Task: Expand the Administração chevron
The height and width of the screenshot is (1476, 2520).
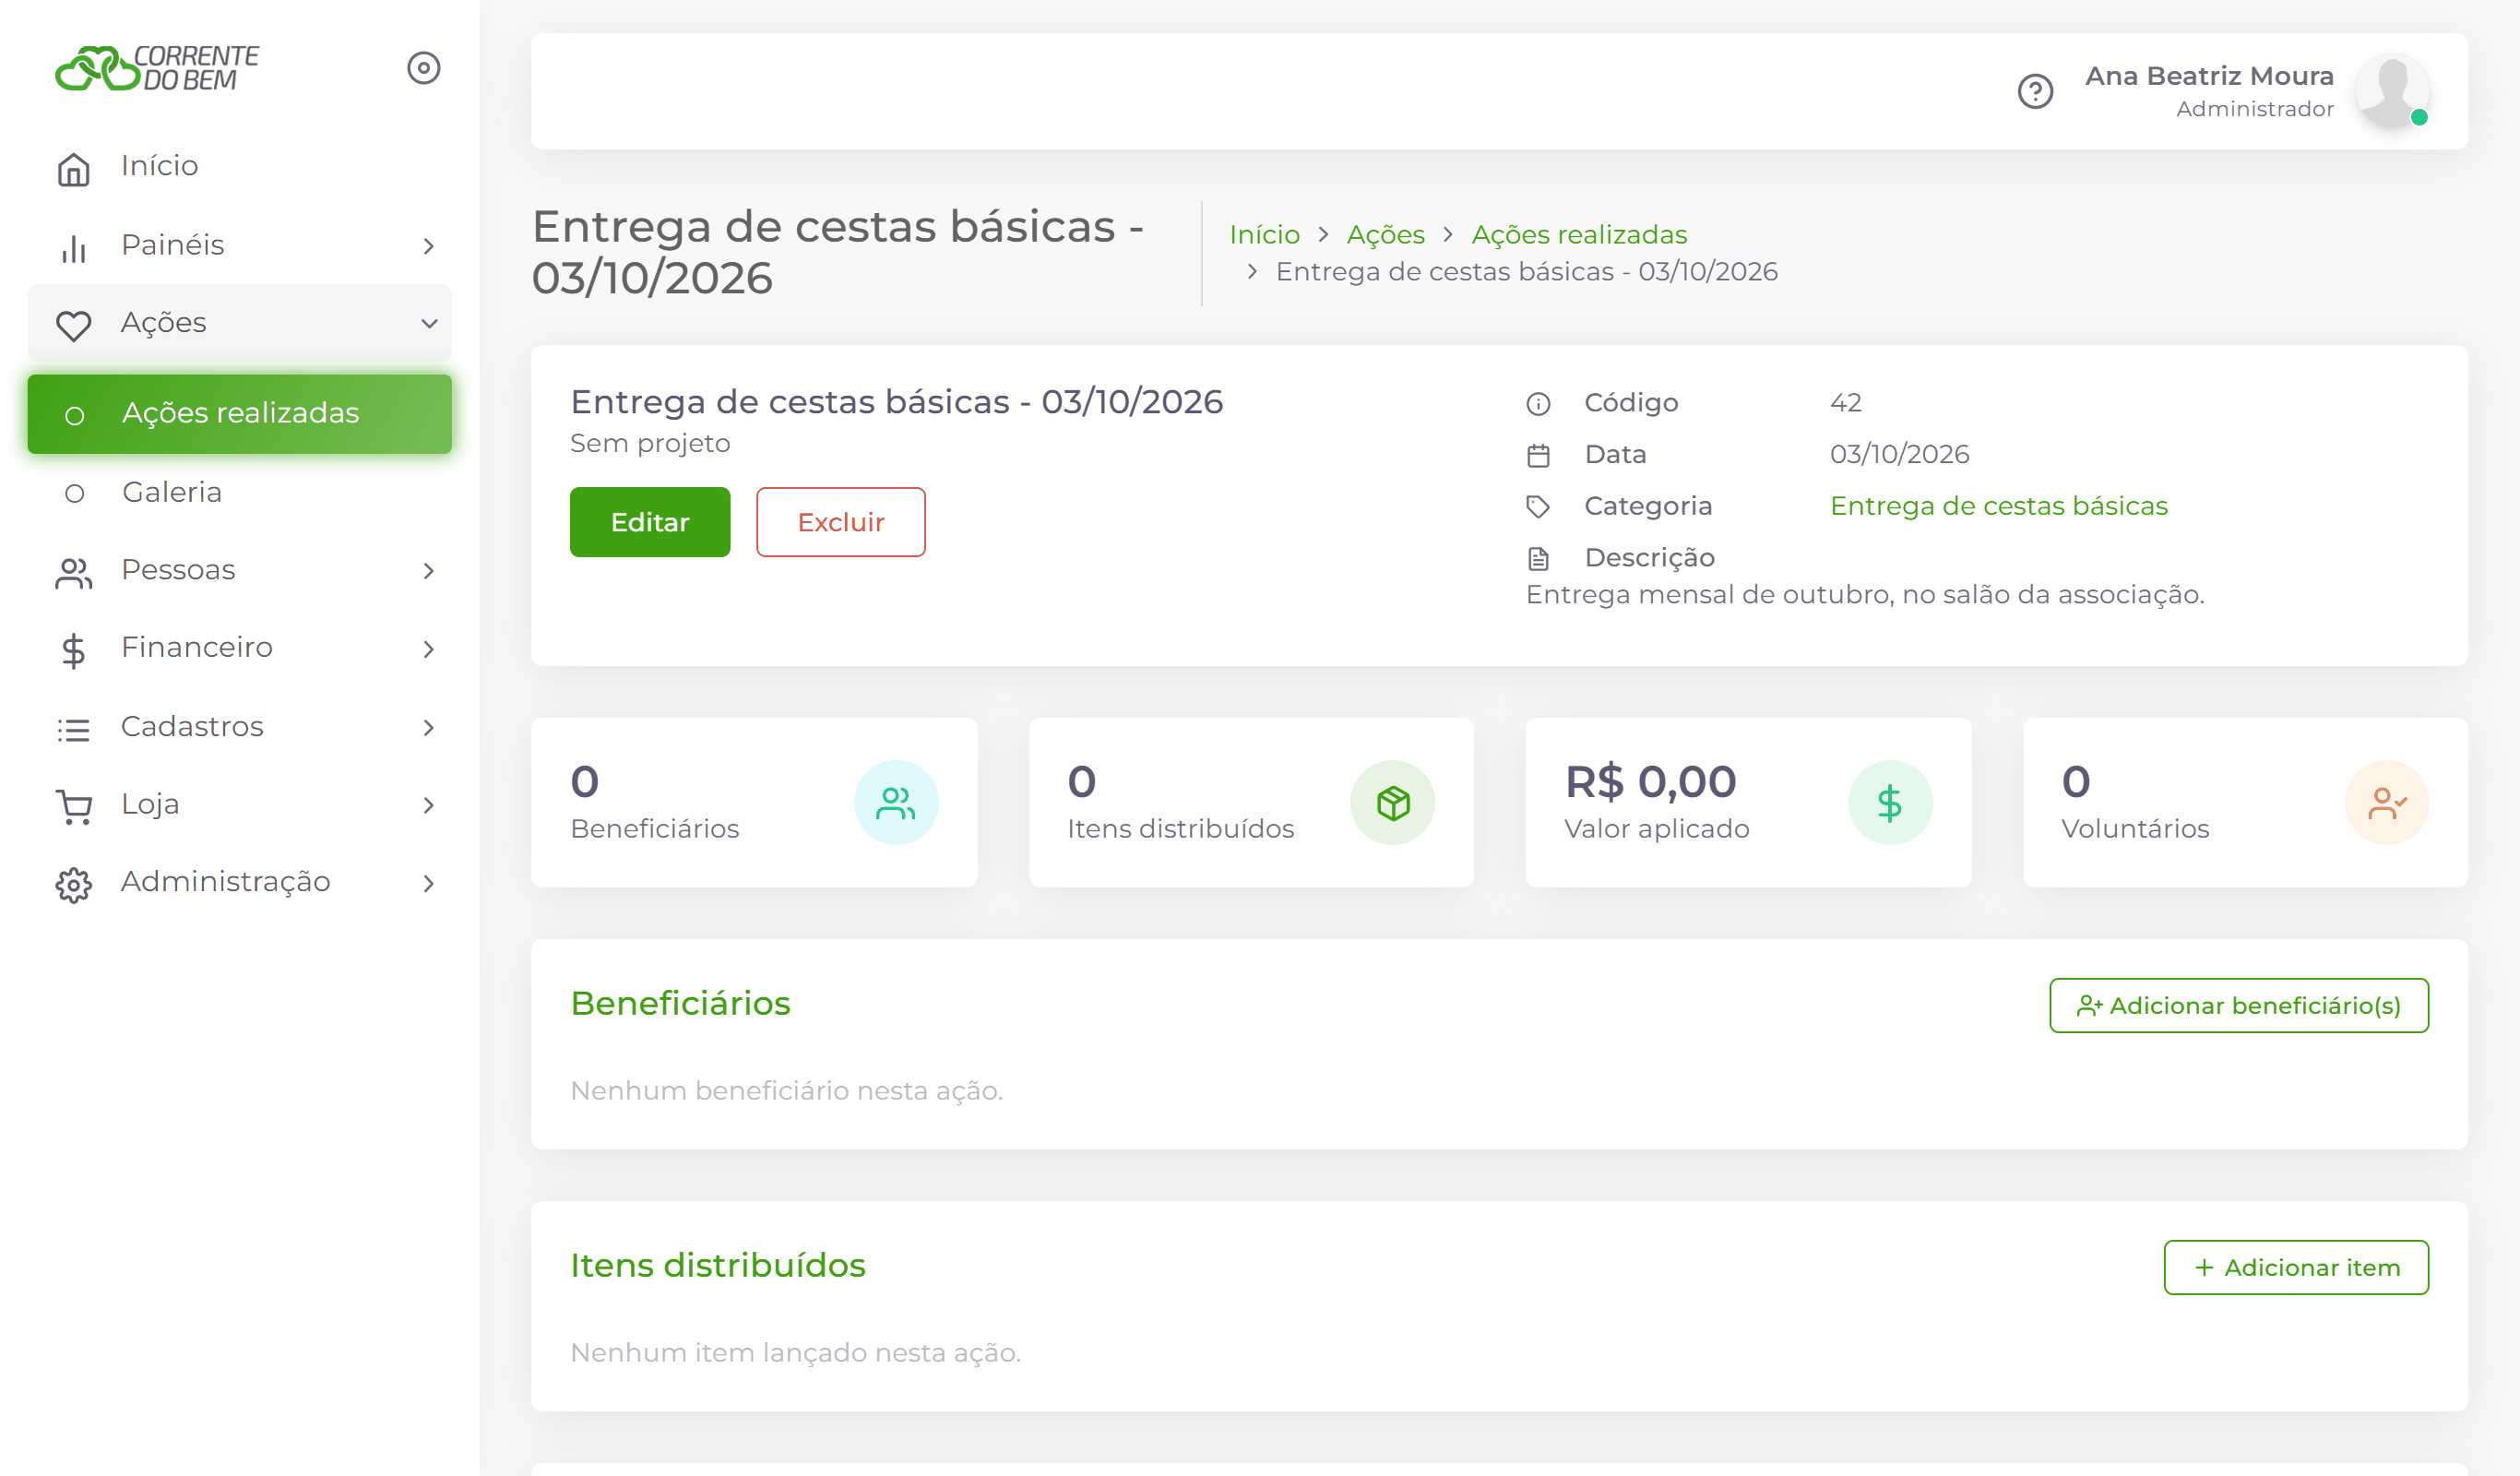Action: click(429, 883)
